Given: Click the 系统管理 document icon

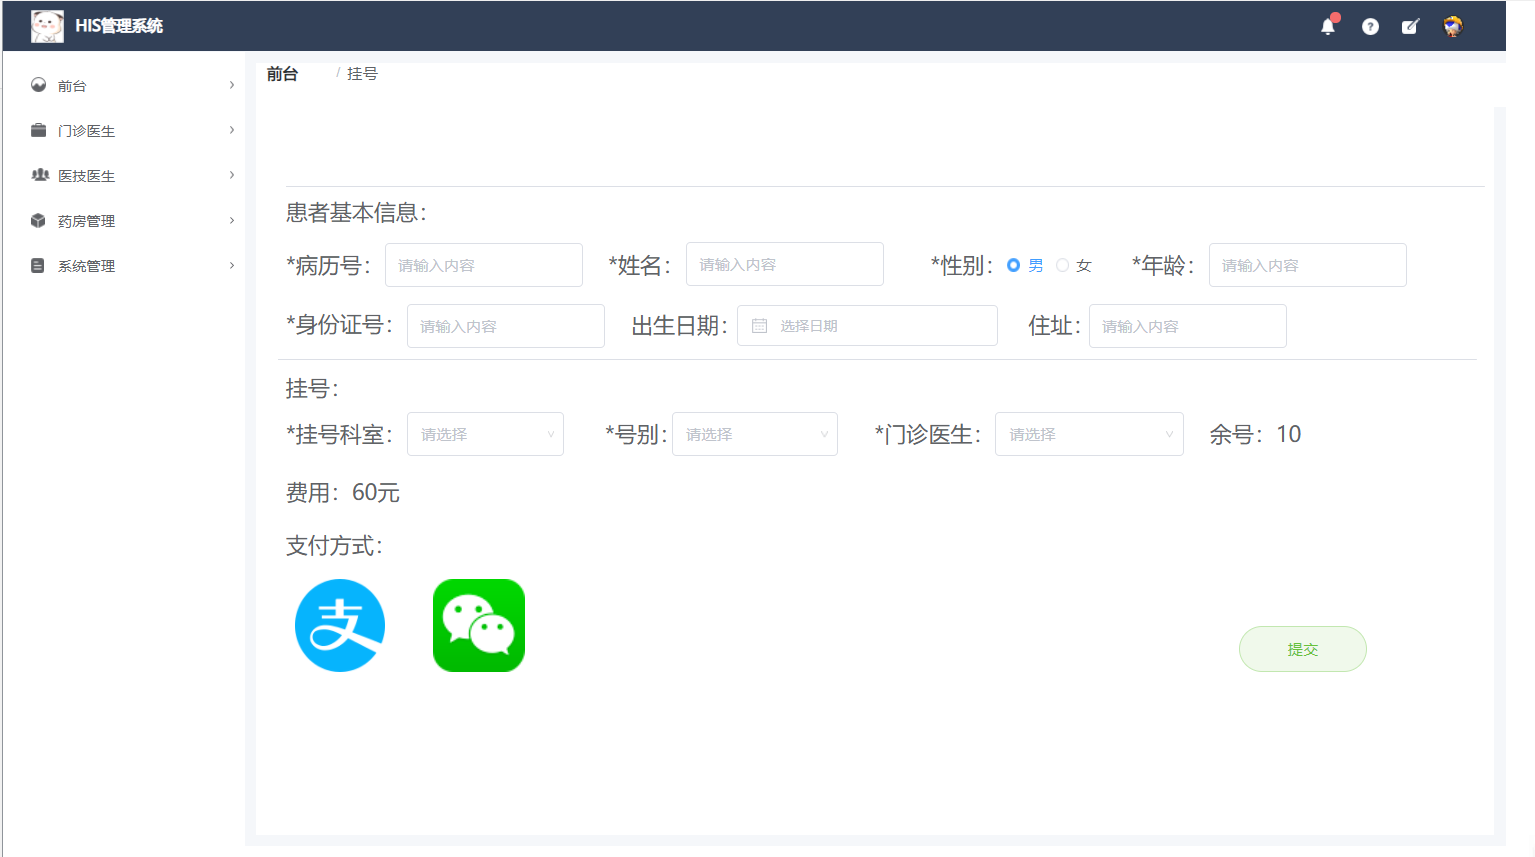Looking at the screenshot, I should pyautogui.click(x=38, y=265).
